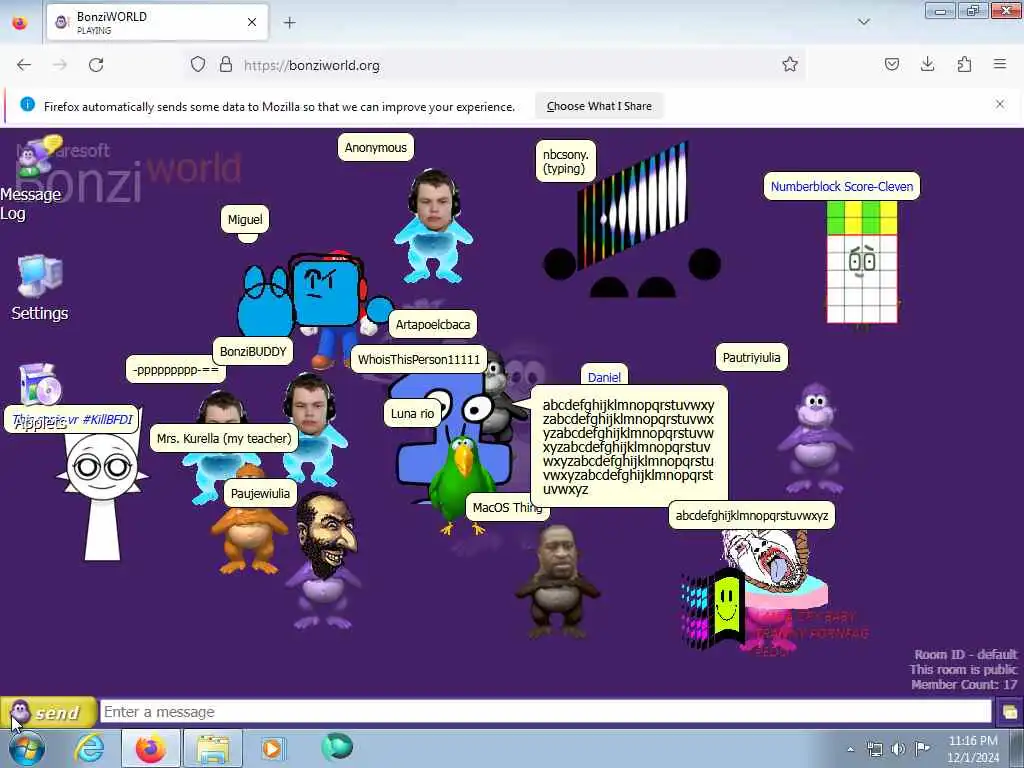Open the Windows Start menu
The height and width of the screenshot is (768, 1024).
(26, 748)
